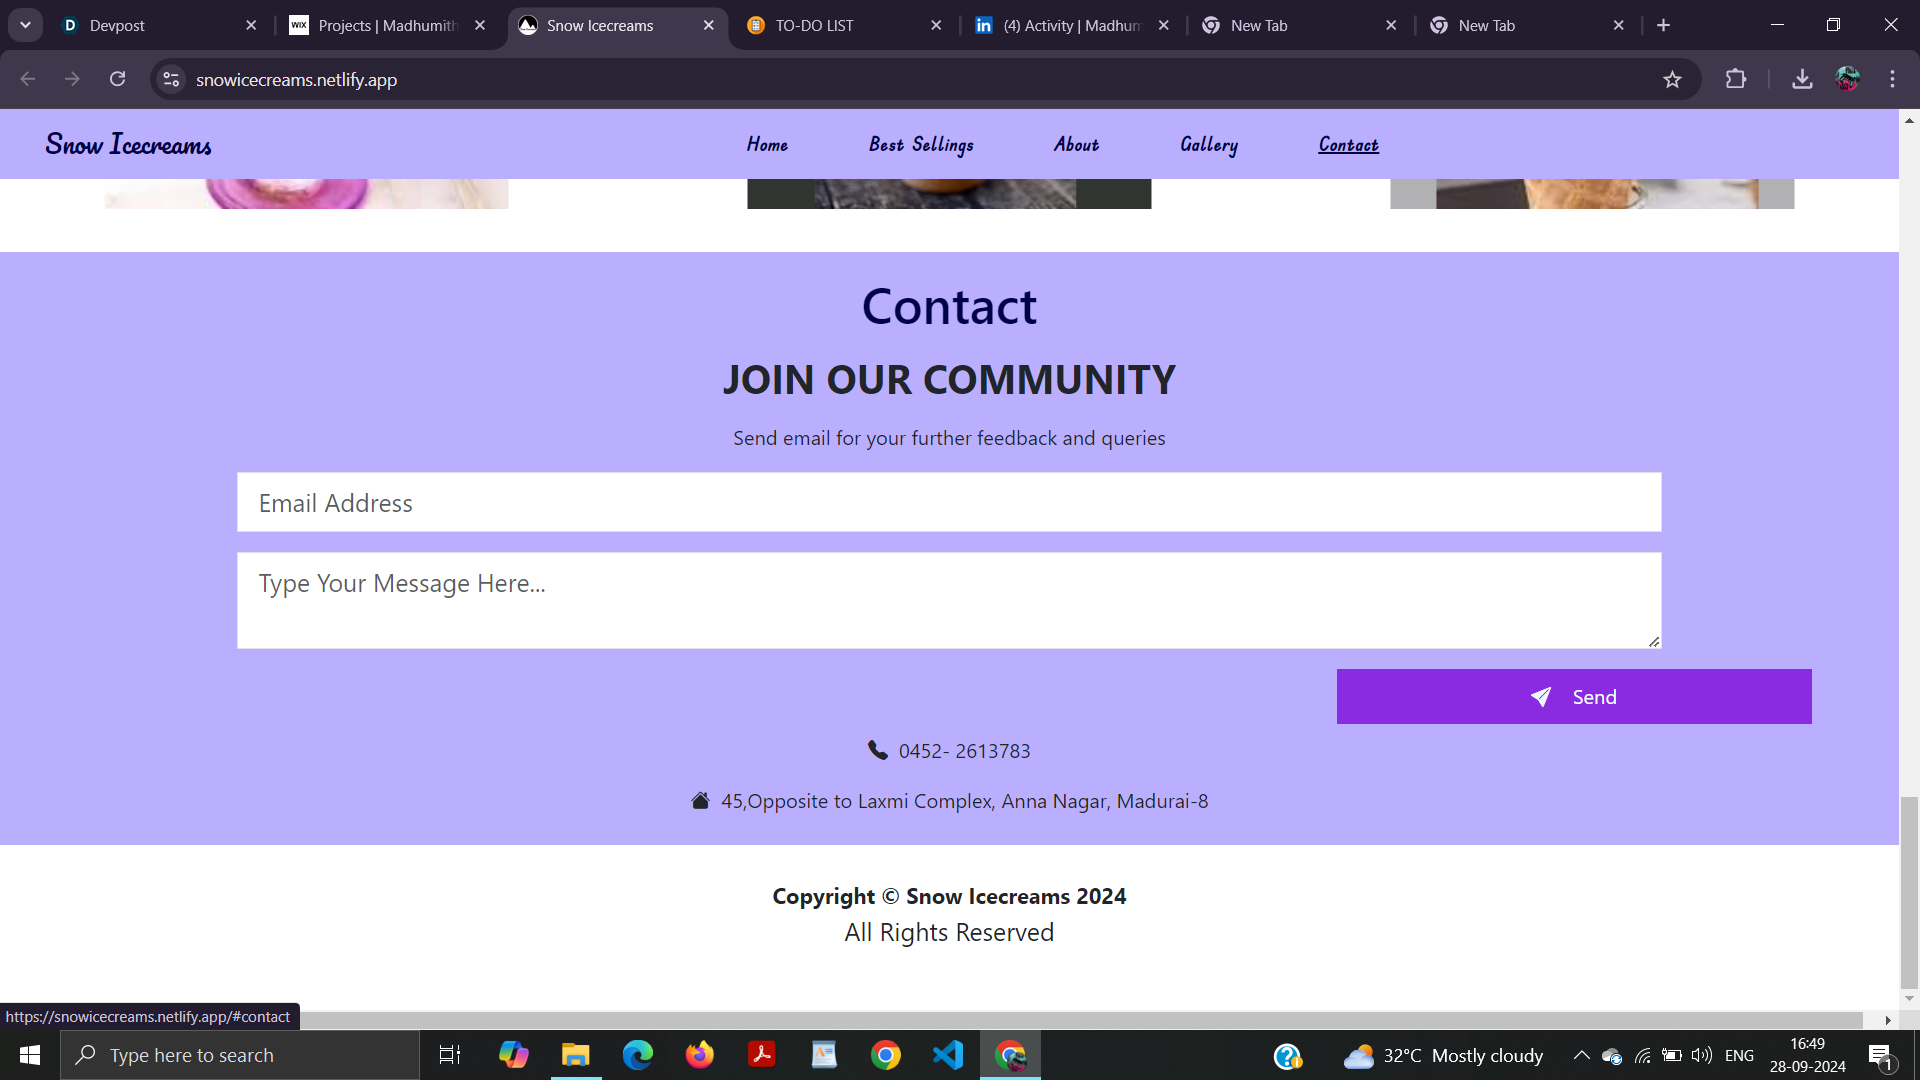View site information icon in address bar
The height and width of the screenshot is (1080, 1920).
tap(172, 79)
